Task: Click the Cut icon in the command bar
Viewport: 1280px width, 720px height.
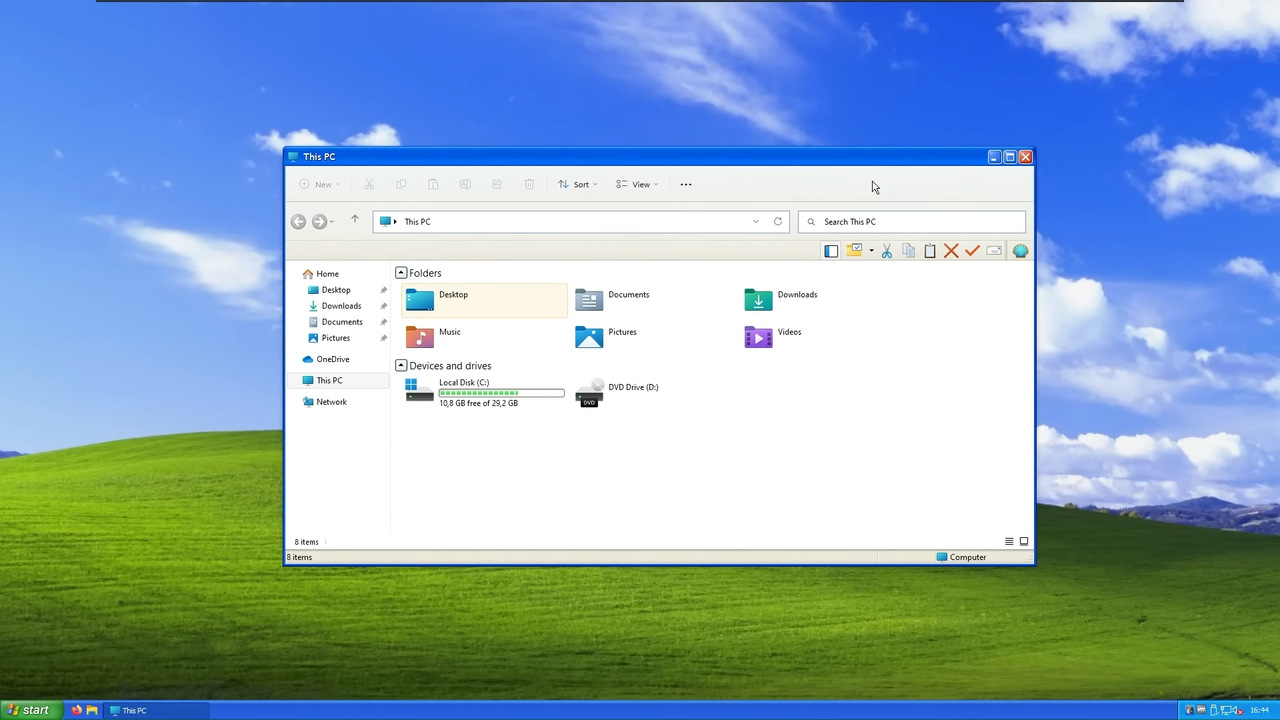Action: pos(369,184)
